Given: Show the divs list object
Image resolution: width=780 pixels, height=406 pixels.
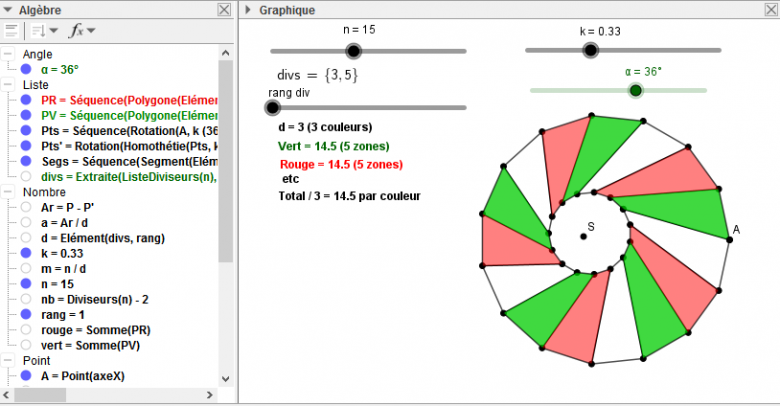Looking at the screenshot, I should pyautogui.click(x=26, y=177).
